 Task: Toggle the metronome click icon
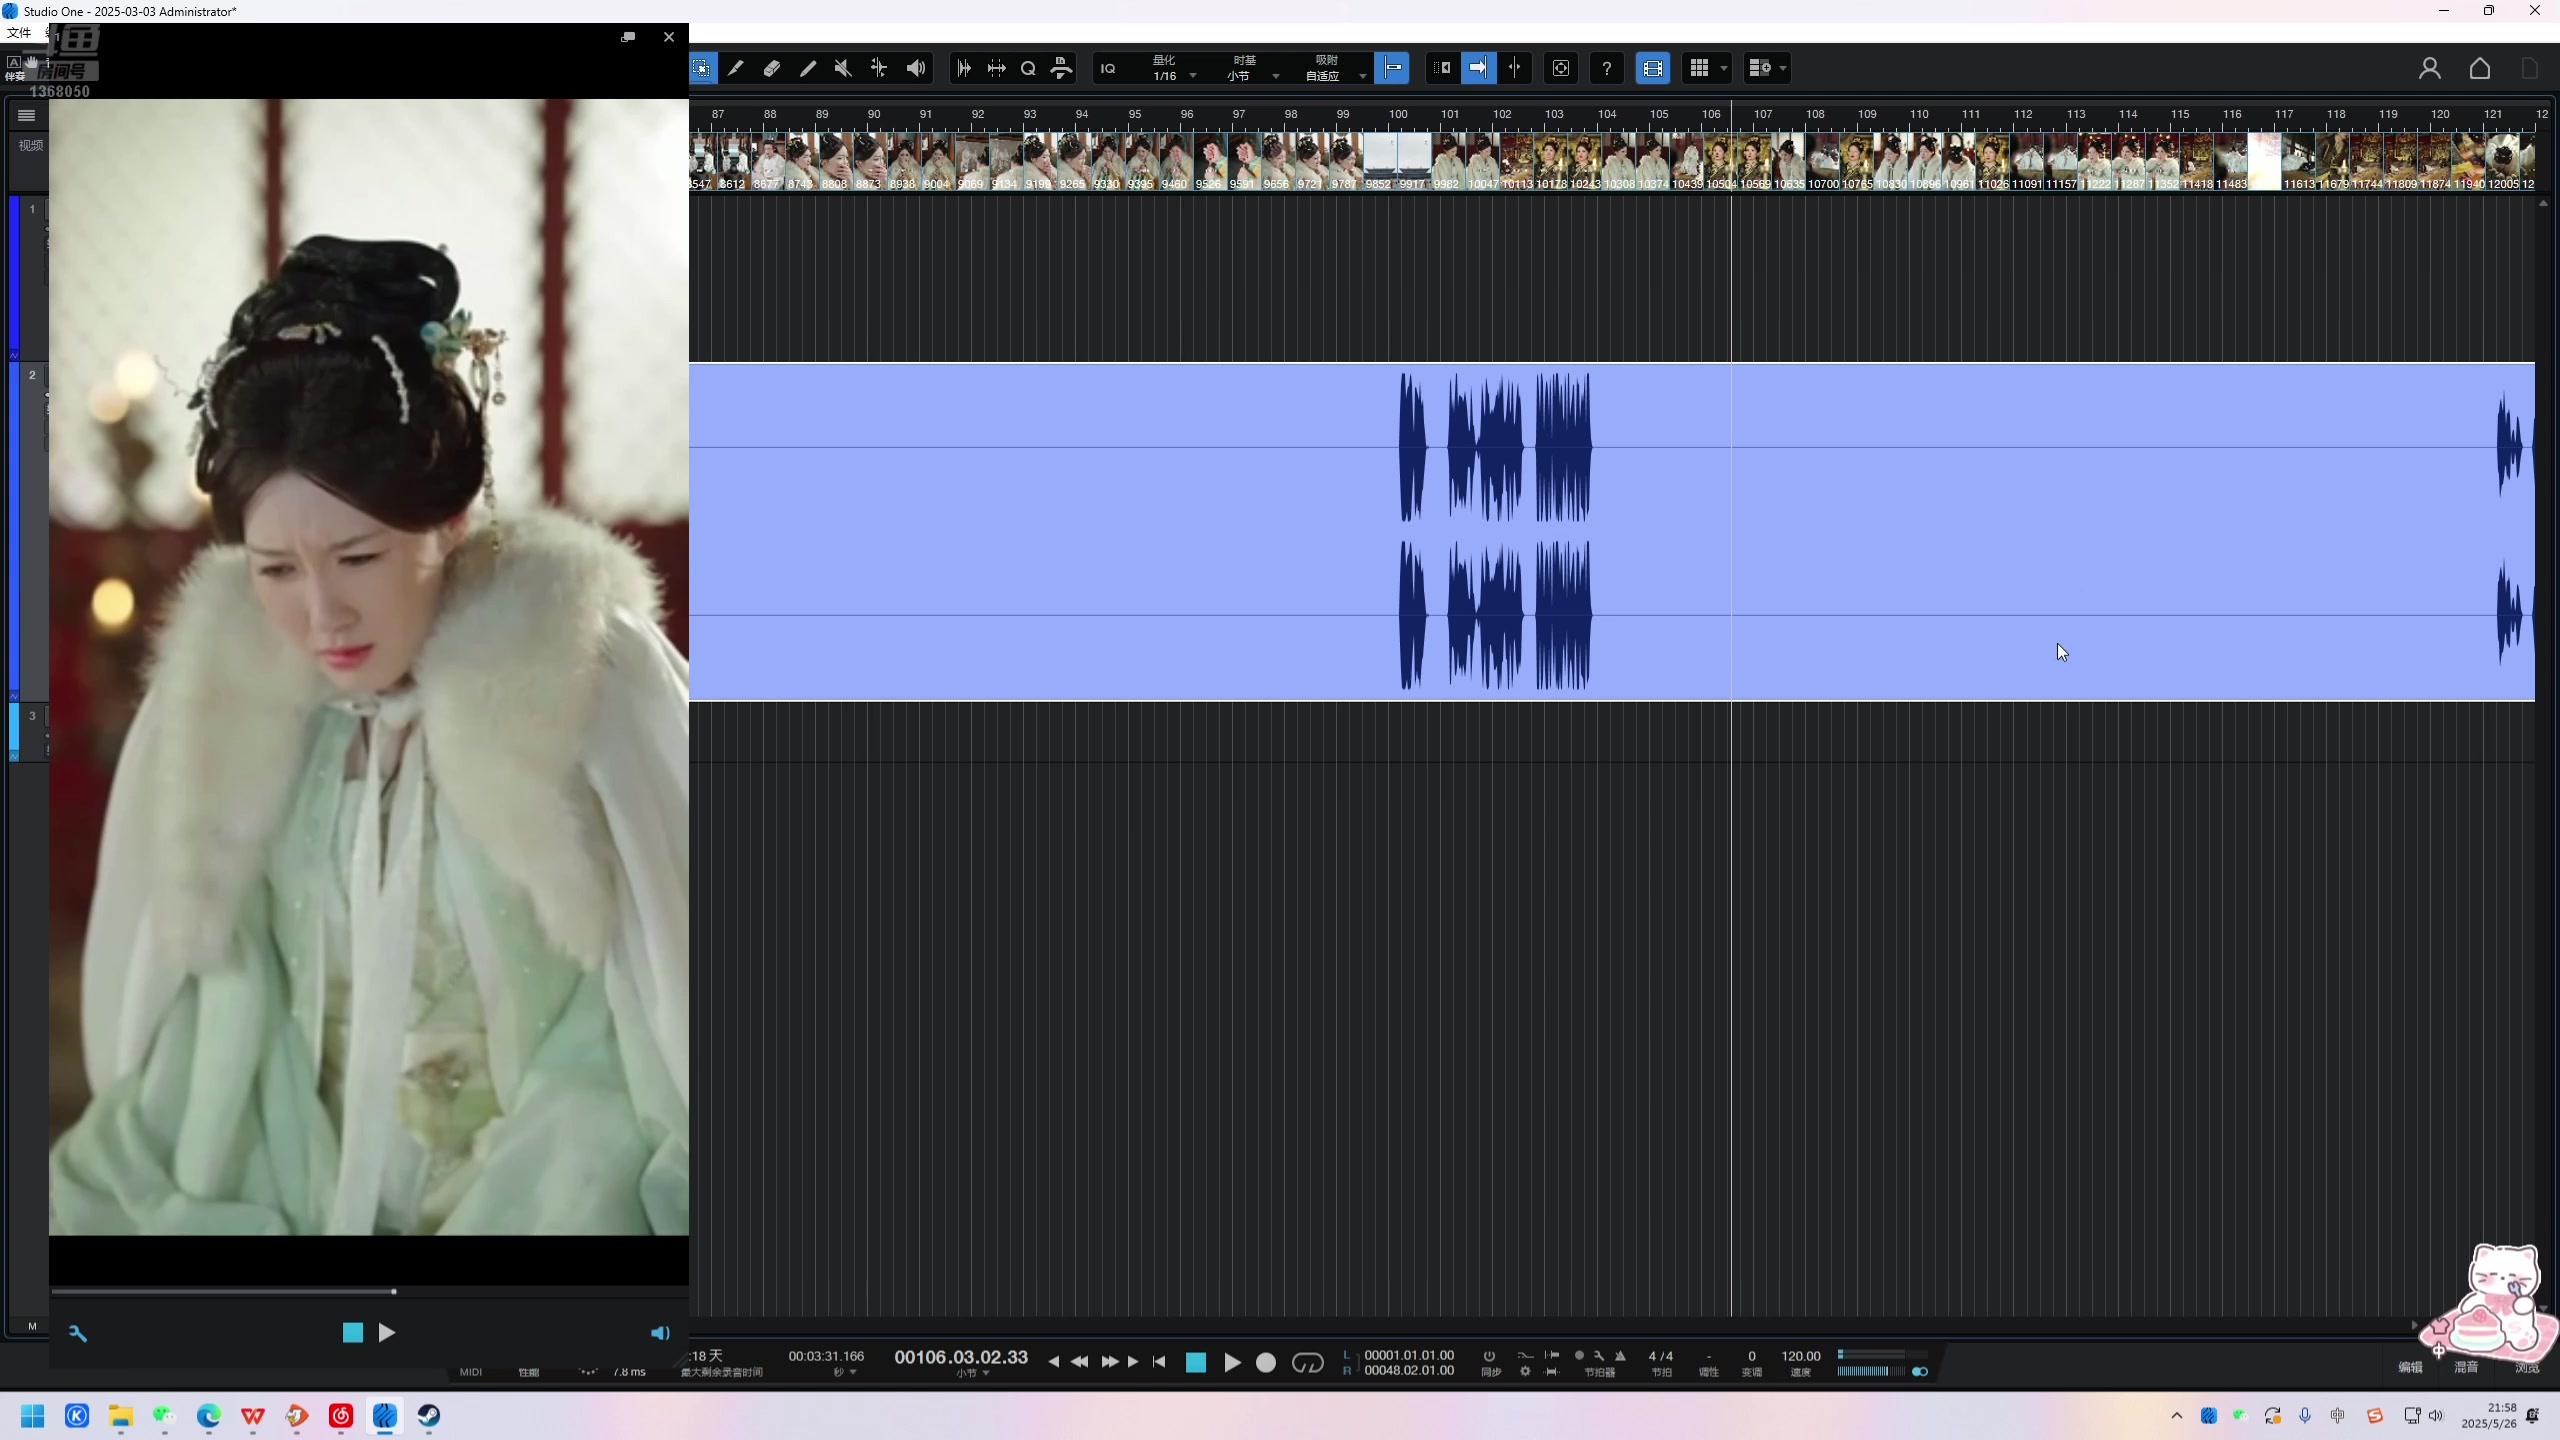pos(1620,1356)
